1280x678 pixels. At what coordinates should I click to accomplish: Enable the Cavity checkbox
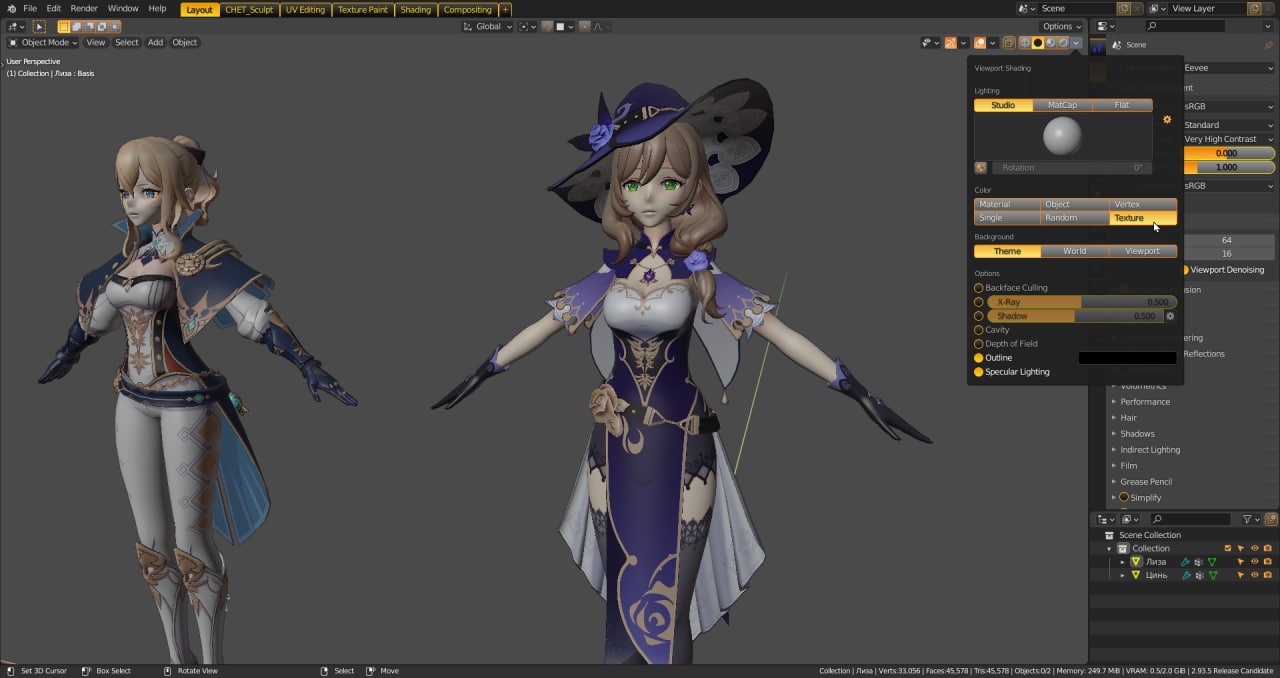(979, 330)
